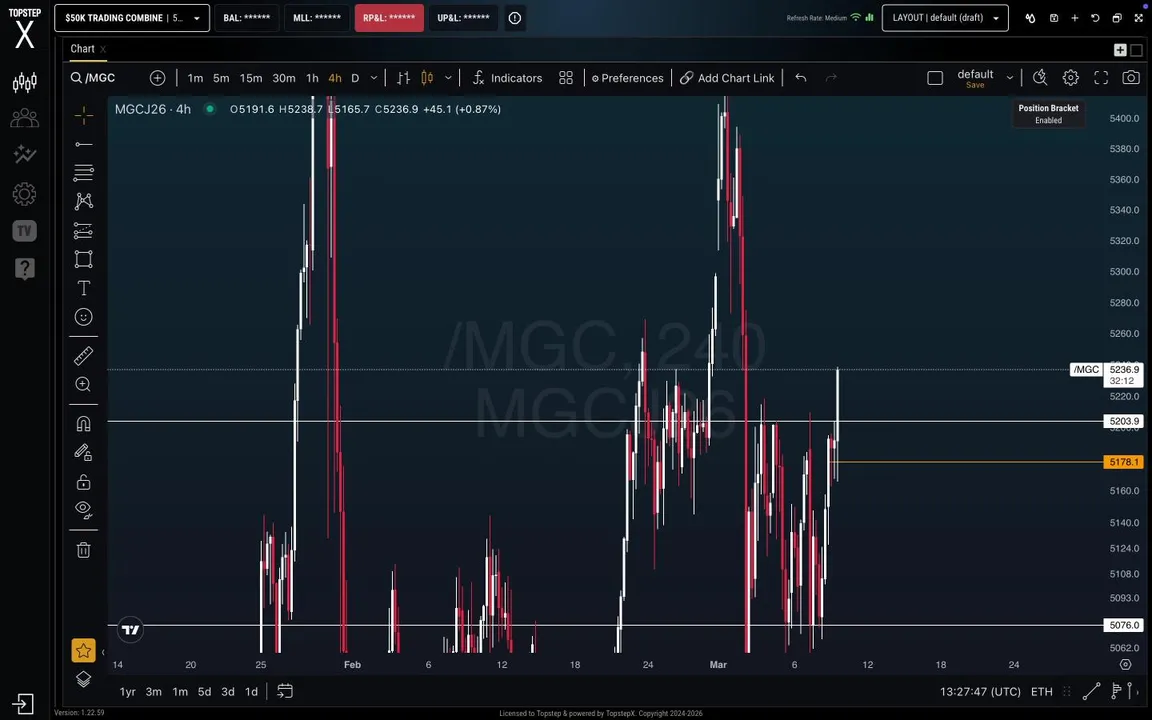The width and height of the screenshot is (1152, 720).
Task: Add a panel with white plus button
Action: pos(1120,50)
